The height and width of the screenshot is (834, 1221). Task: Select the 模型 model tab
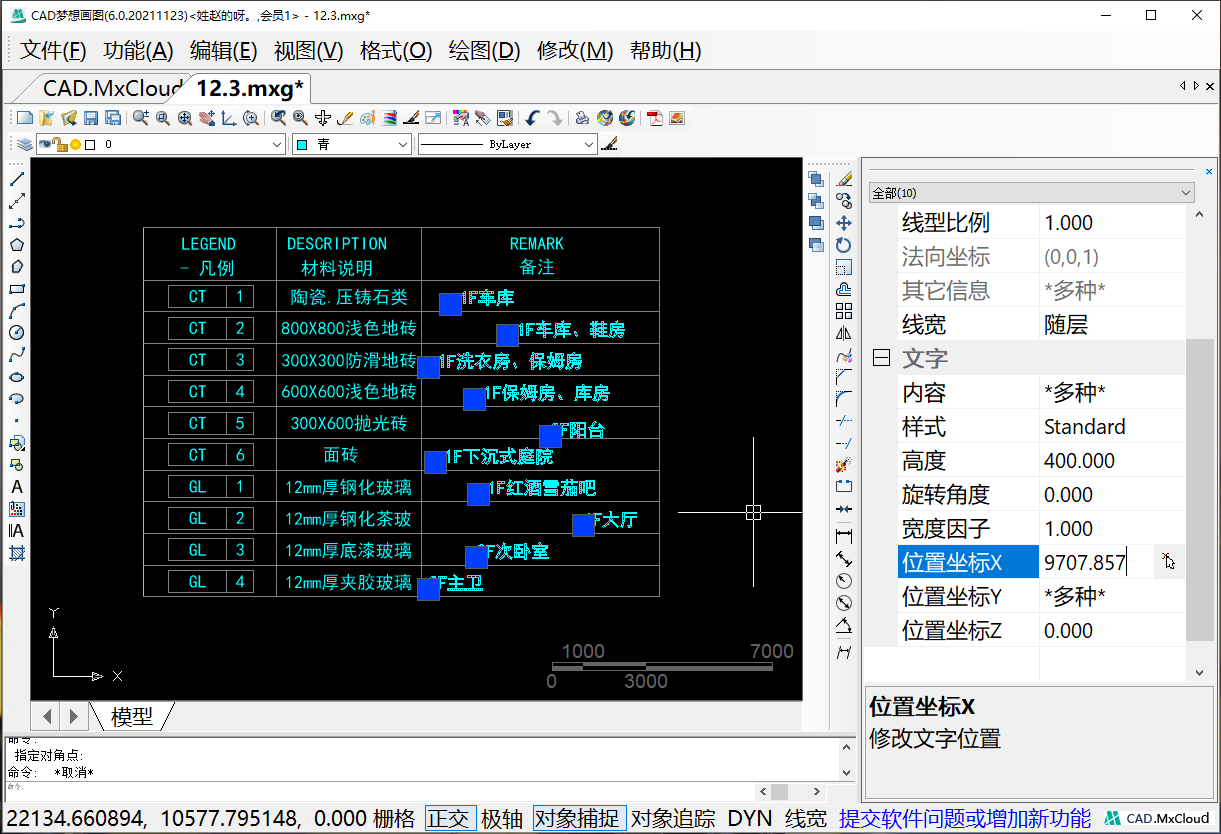[x=131, y=716]
